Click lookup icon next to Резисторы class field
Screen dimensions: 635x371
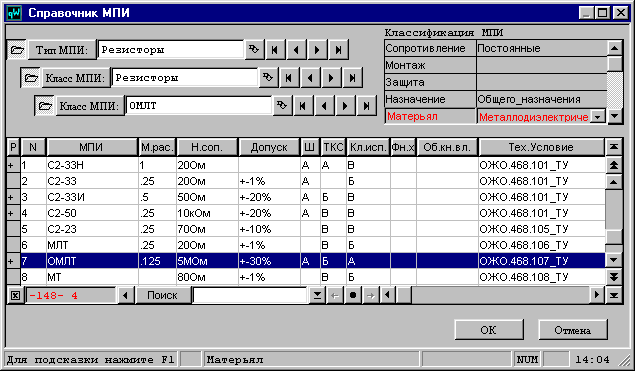268,78
